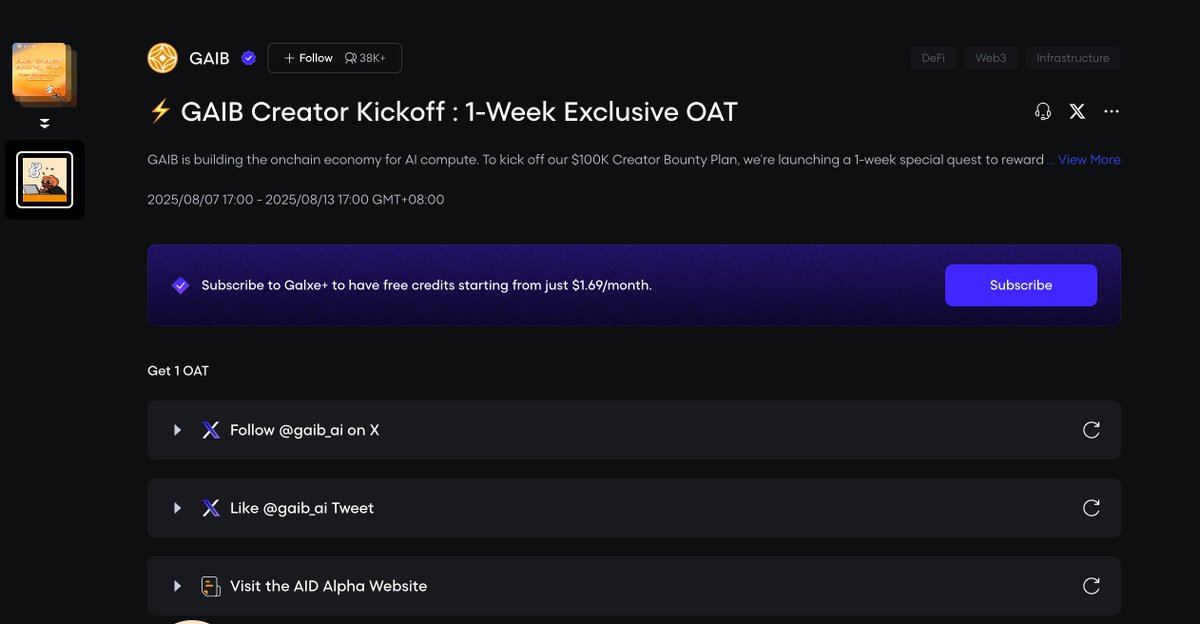Click the Subscribe button for Galxe+

(1020, 285)
